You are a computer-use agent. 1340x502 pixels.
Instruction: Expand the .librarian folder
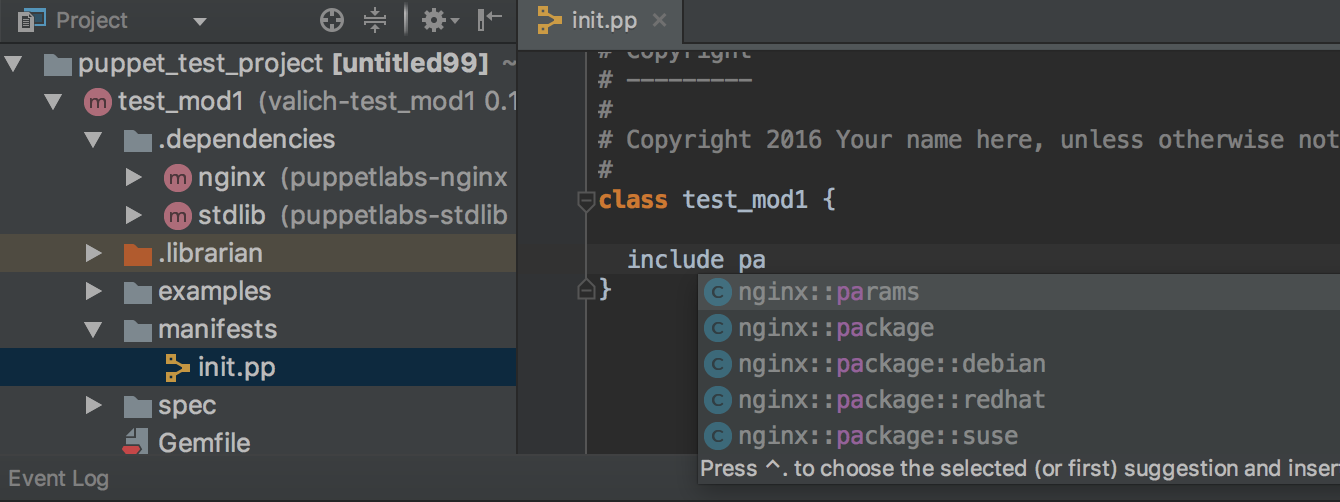[x=94, y=254]
